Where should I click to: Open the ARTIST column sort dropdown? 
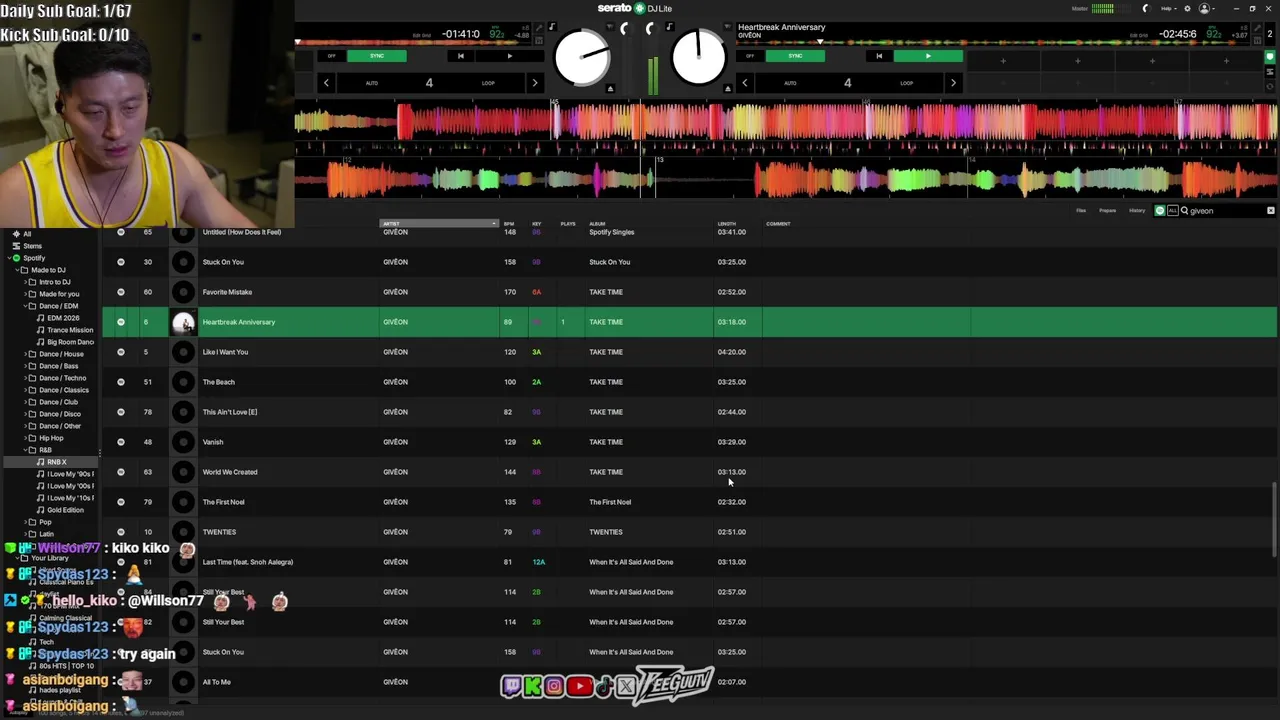point(494,223)
